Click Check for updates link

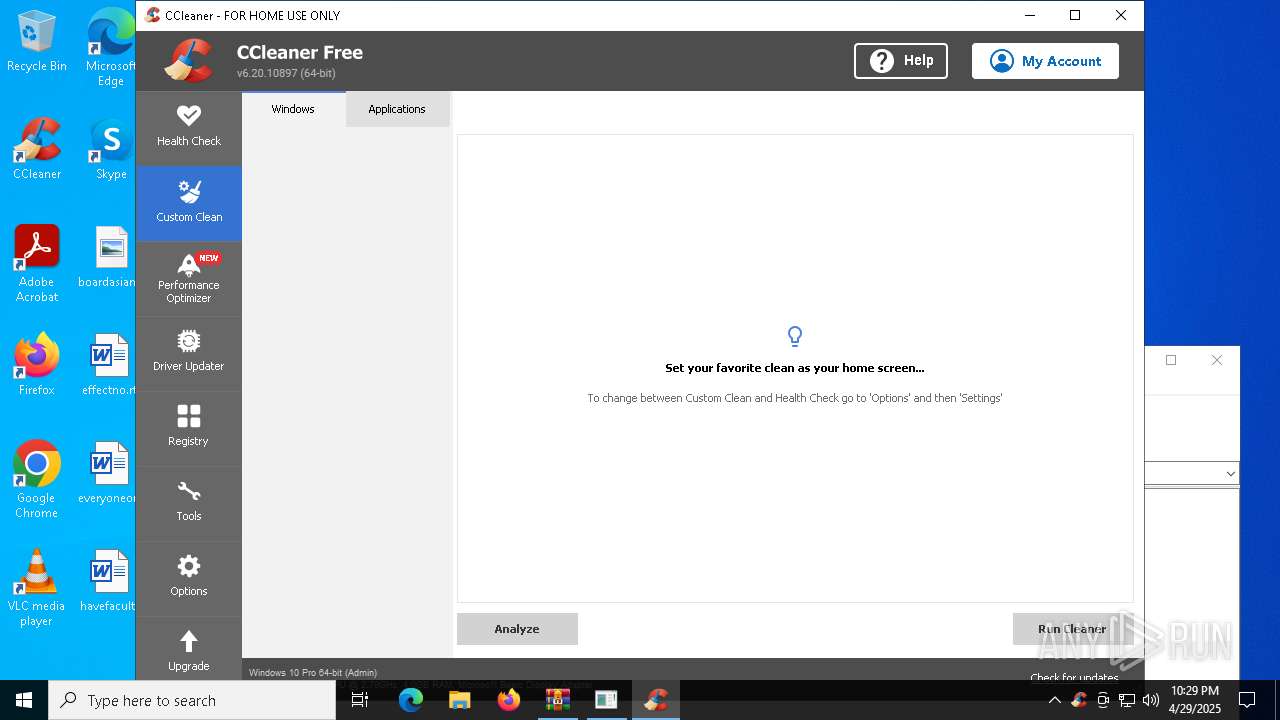[1074, 677]
